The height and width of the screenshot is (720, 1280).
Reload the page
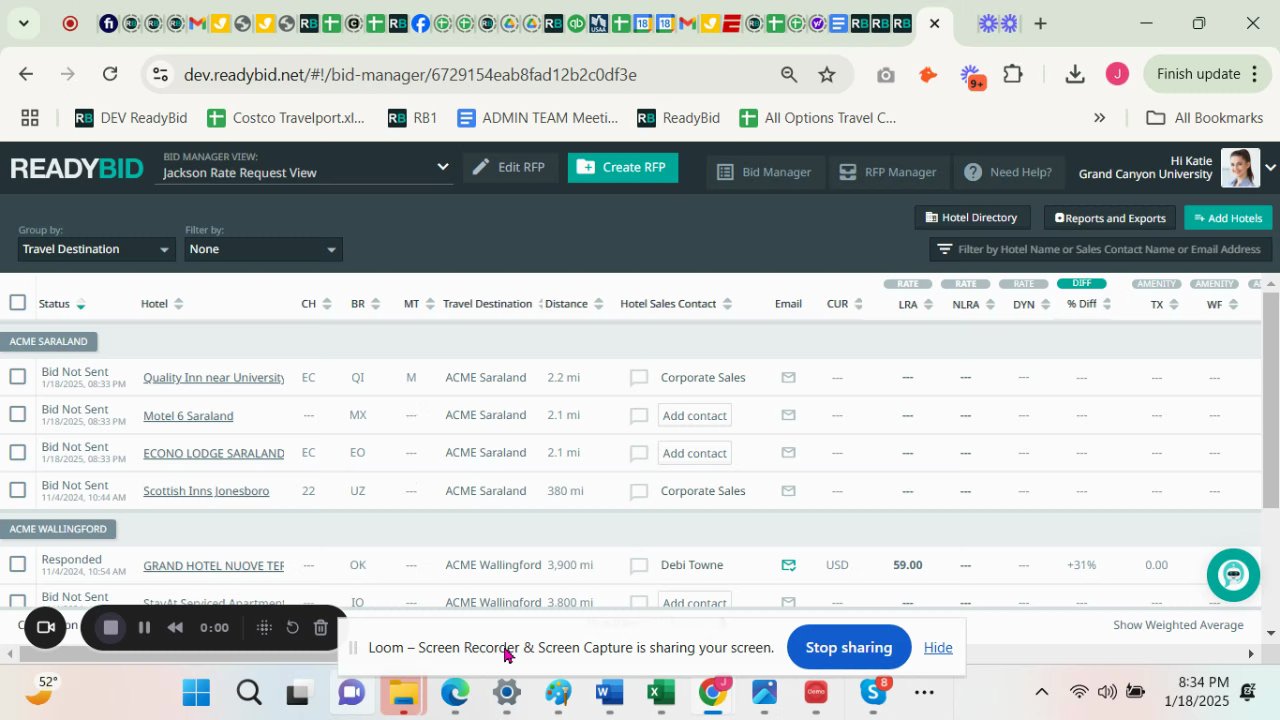click(110, 74)
